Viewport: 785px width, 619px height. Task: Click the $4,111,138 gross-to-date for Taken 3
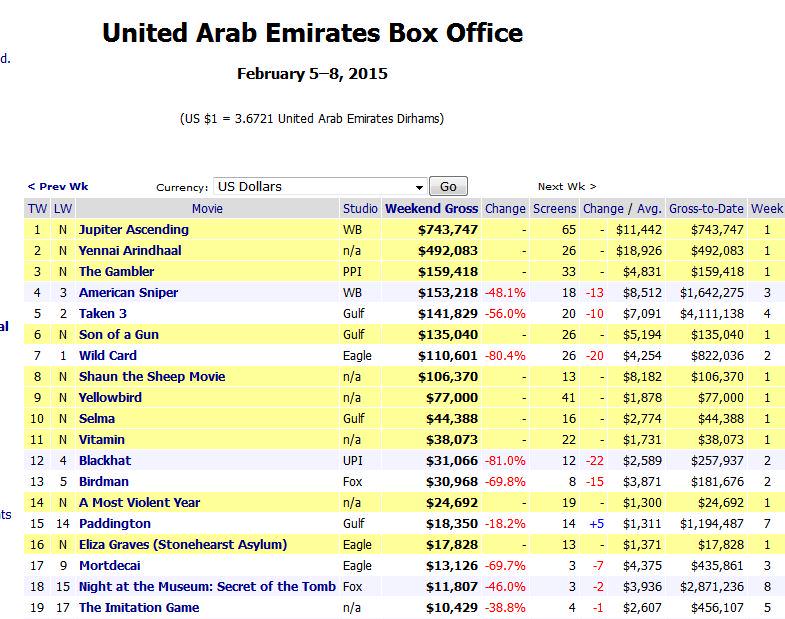click(712, 314)
